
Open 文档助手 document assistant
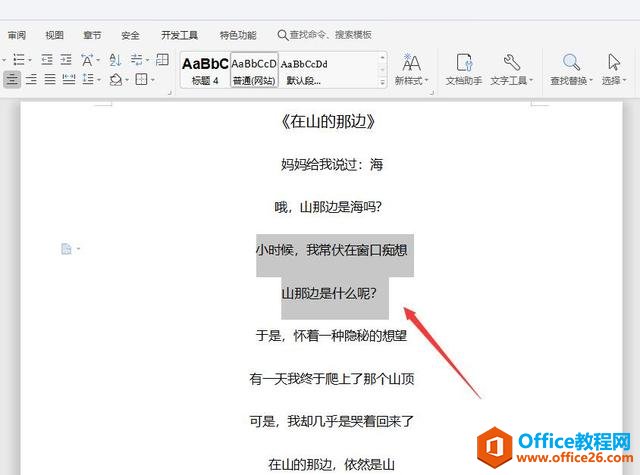(x=464, y=69)
